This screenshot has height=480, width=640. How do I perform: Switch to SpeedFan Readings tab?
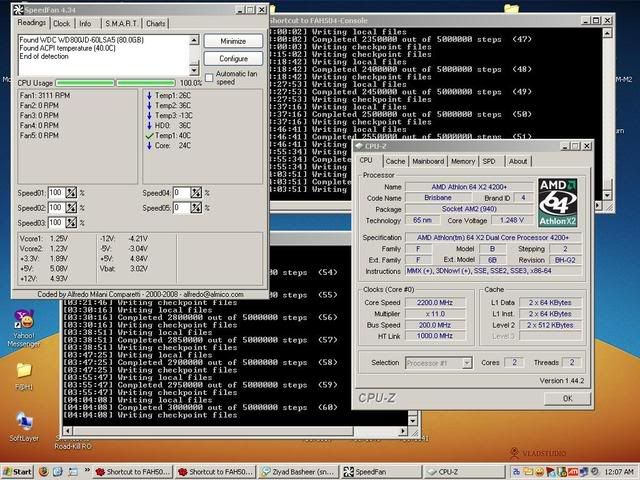click(31, 22)
